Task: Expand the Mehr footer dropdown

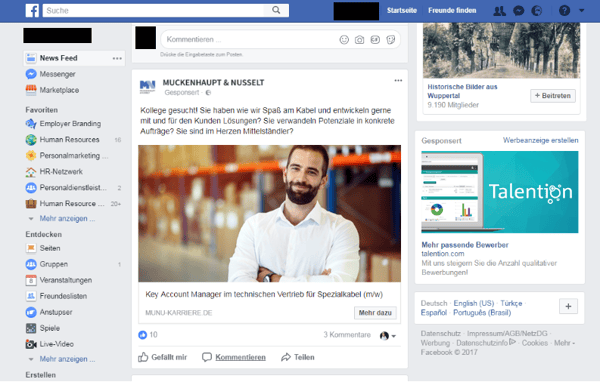Action: (x=564, y=343)
